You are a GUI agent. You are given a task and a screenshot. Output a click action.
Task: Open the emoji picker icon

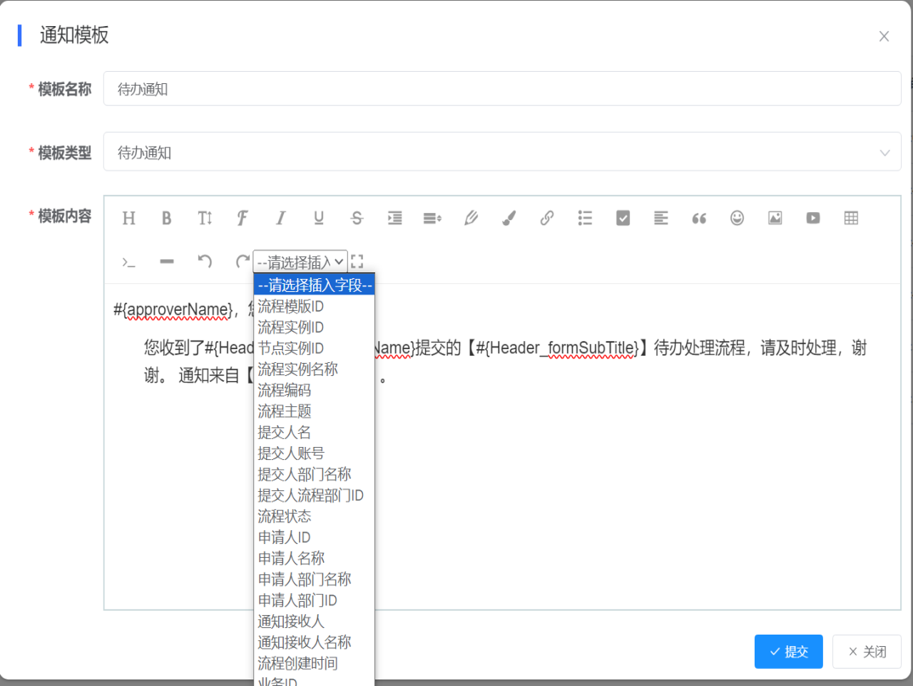737,218
